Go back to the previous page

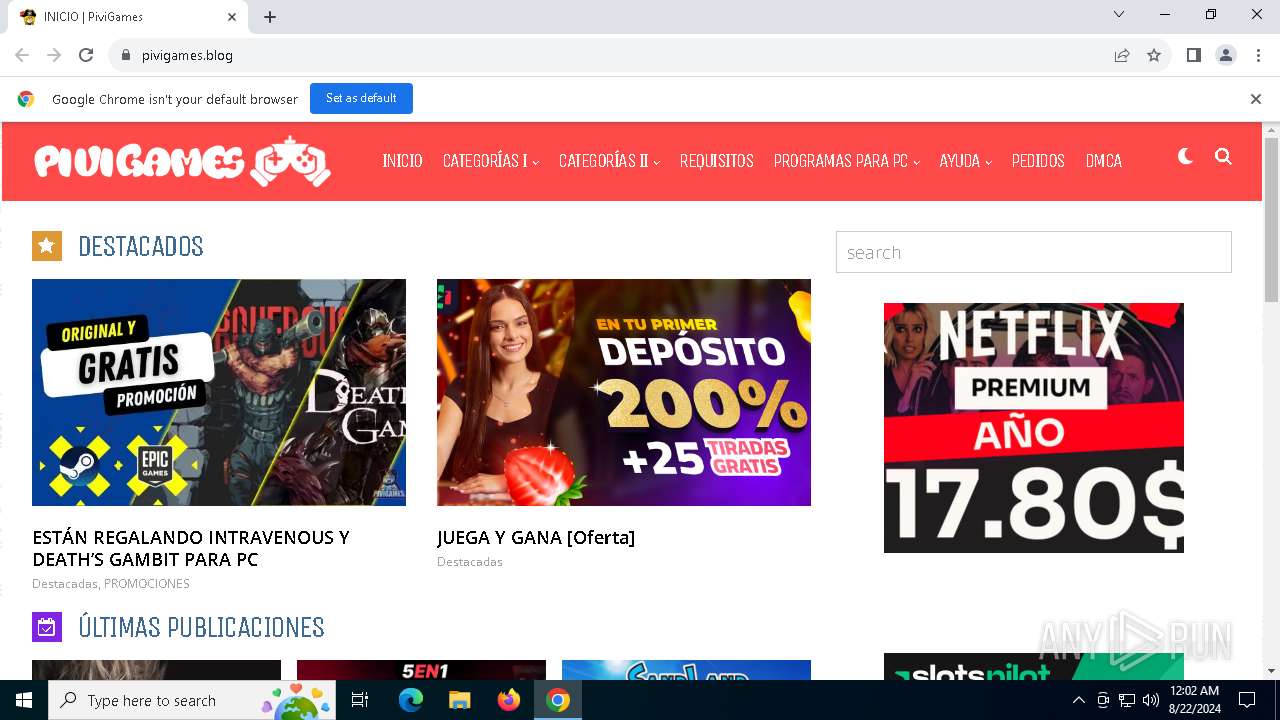22,55
